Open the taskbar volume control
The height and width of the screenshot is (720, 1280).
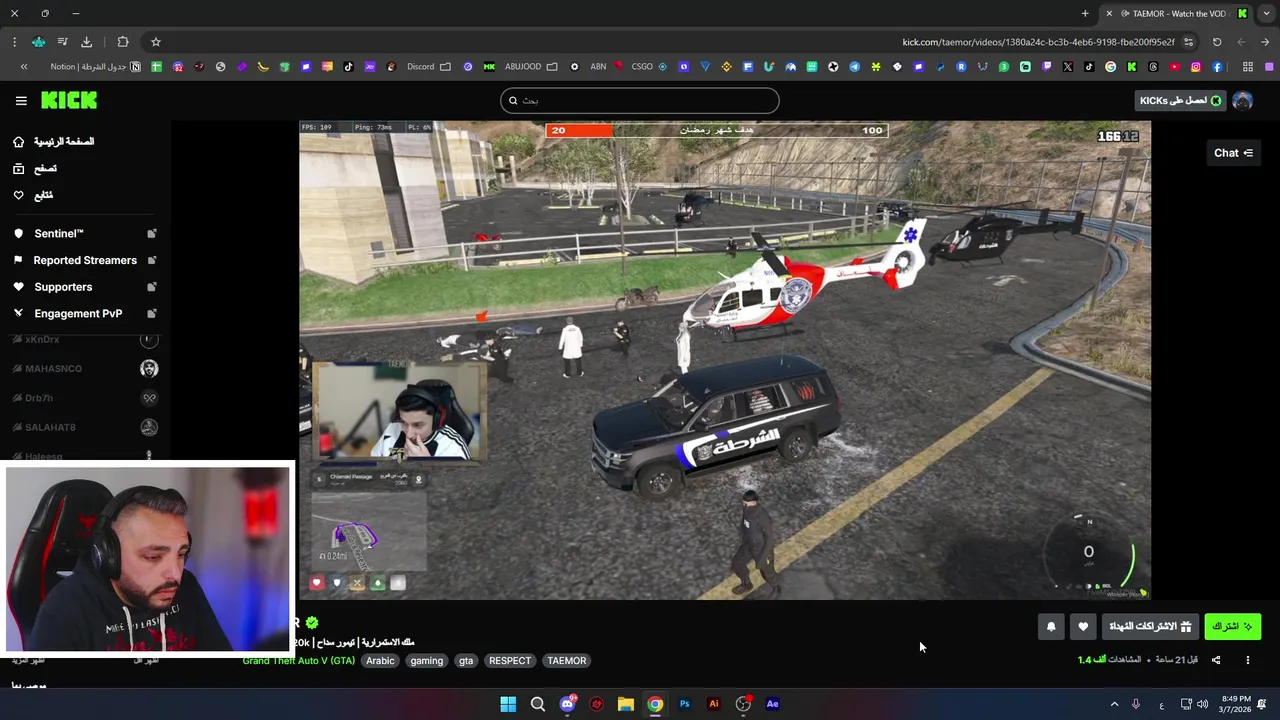[x=1202, y=704]
